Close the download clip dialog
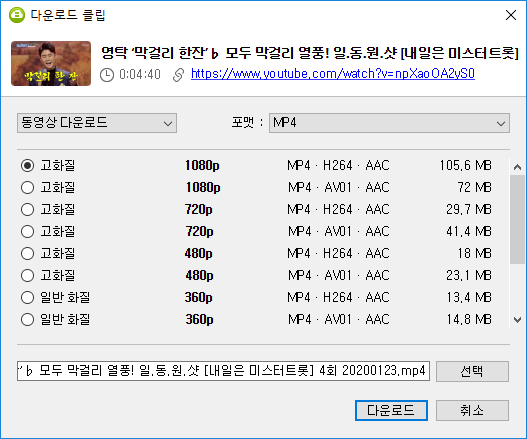This screenshot has height=439, width=527. tap(511, 15)
